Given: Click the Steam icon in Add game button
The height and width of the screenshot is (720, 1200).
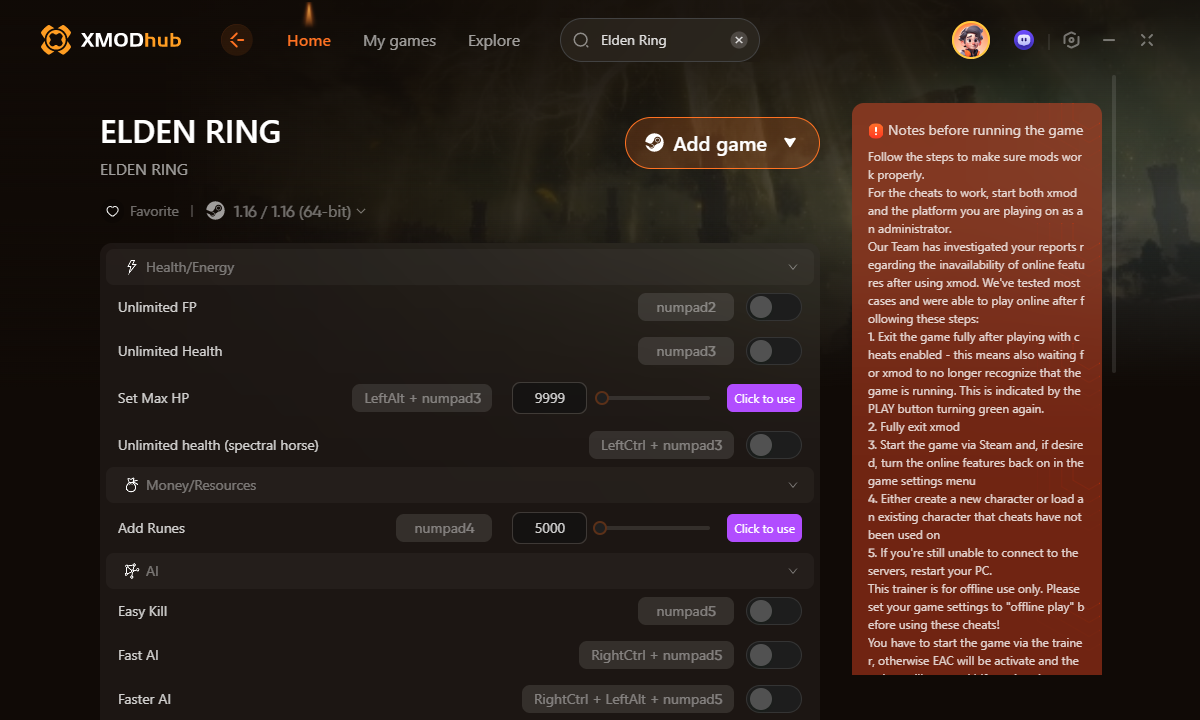Looking at the screenshot, I should click(654, 143).
